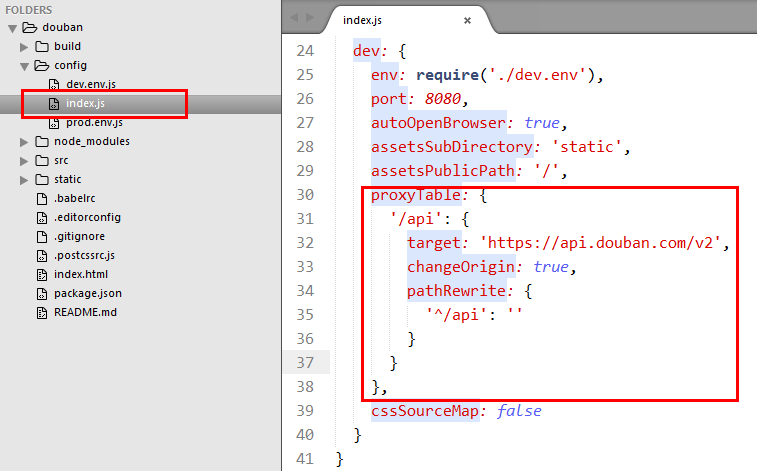This screenshot has height=471, width=757.
Task: Click the assetsSubDirectory property name
Action: (451, 147)
